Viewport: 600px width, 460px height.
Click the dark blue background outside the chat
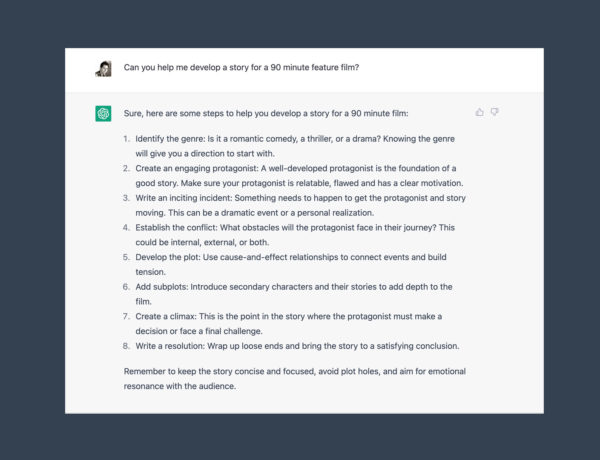pos(32,230)
